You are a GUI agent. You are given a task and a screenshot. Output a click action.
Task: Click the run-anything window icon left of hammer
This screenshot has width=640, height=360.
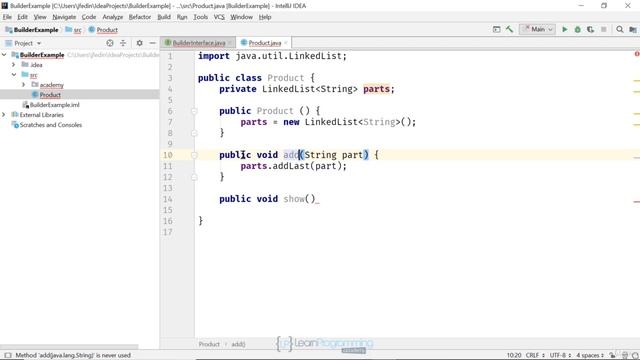(496, 29)
